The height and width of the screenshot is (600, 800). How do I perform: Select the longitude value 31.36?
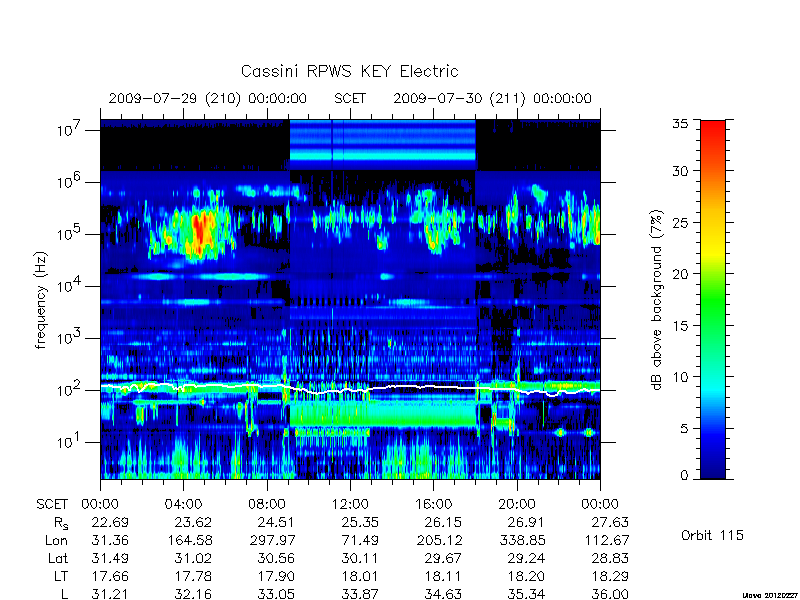[110, 540]
